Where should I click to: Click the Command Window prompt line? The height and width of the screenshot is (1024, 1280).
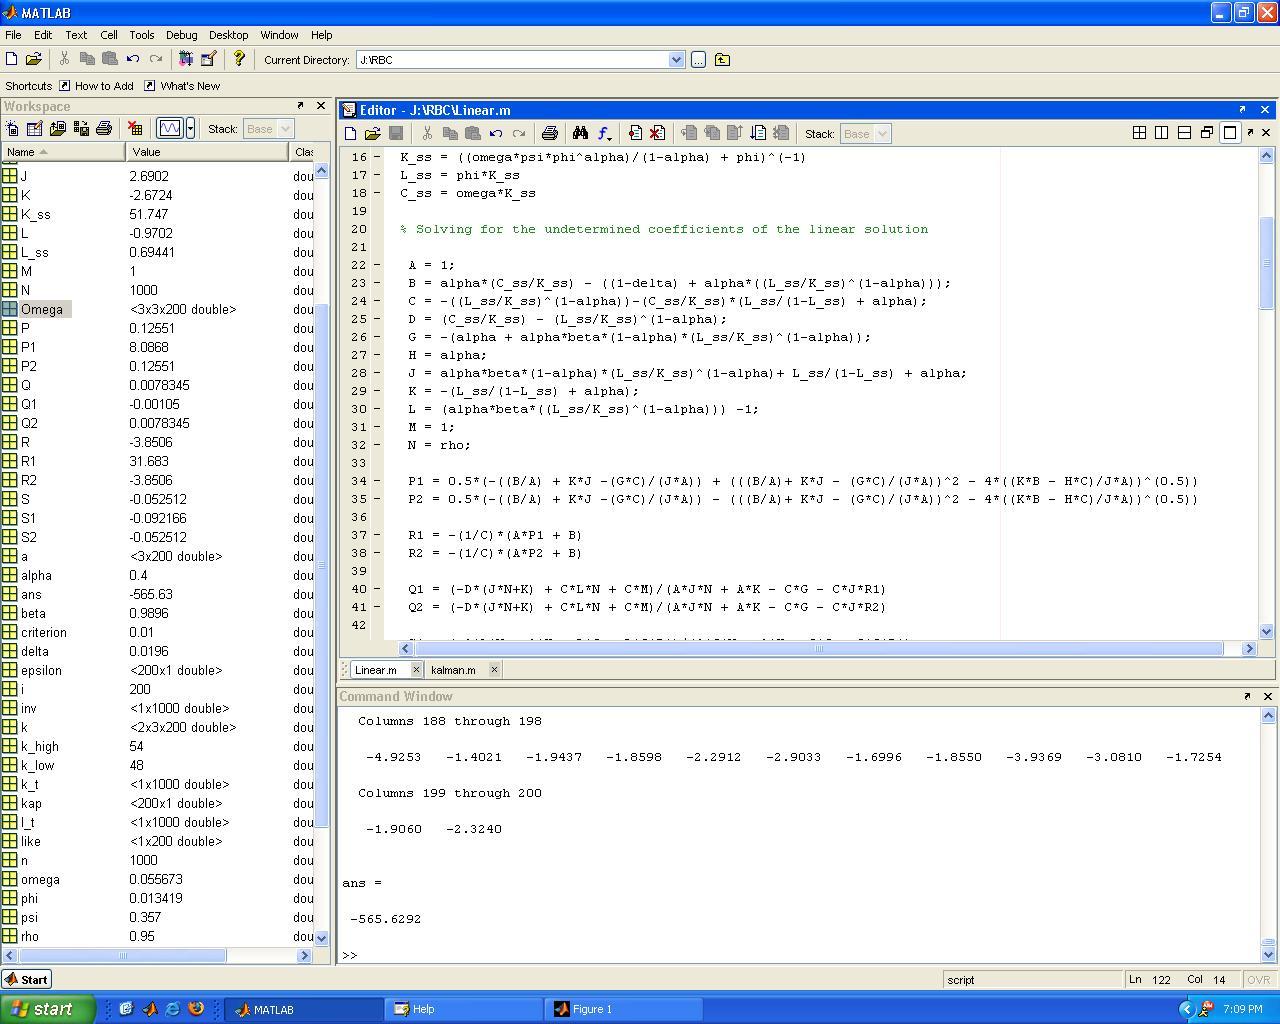(x=799, y=955)
